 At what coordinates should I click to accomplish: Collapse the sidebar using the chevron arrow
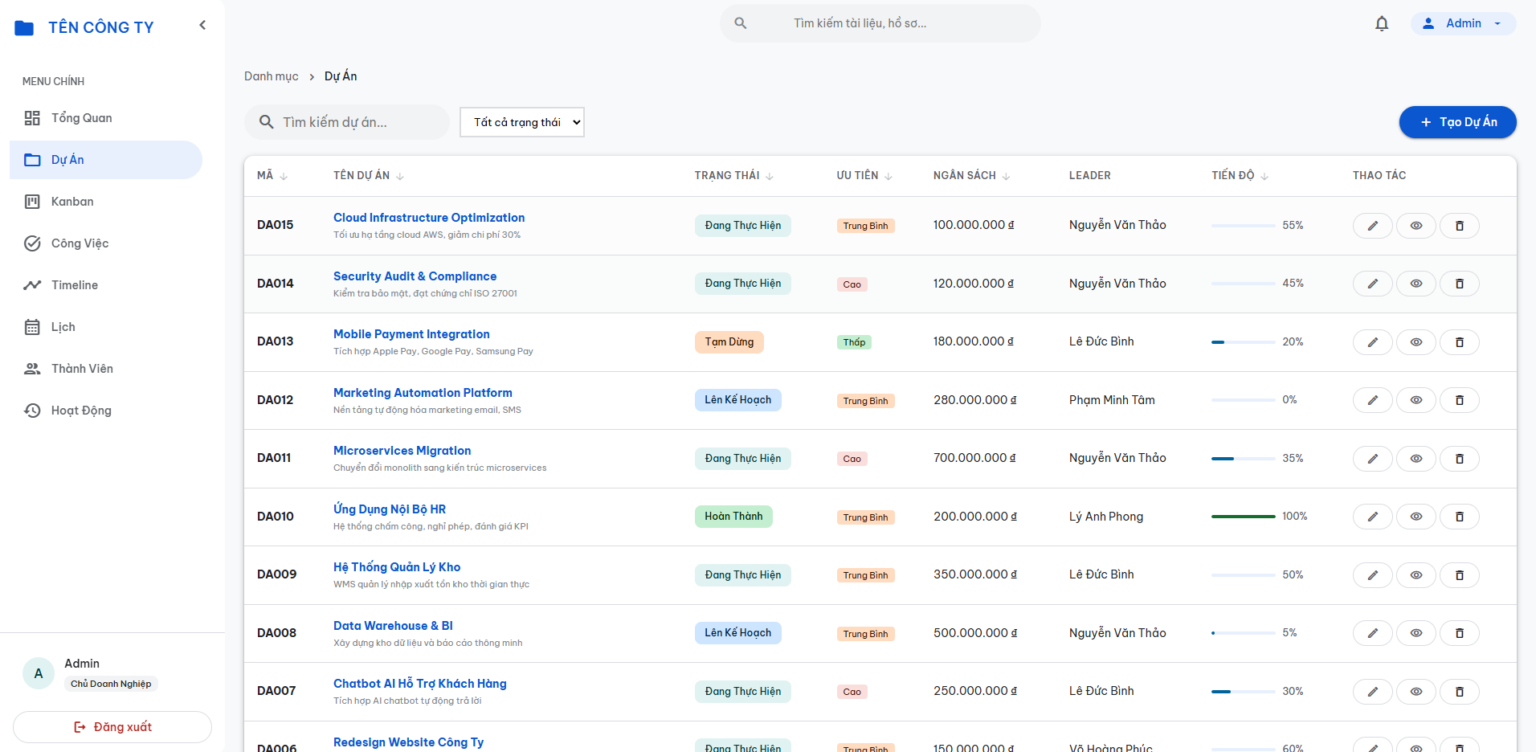pos(202,25)
